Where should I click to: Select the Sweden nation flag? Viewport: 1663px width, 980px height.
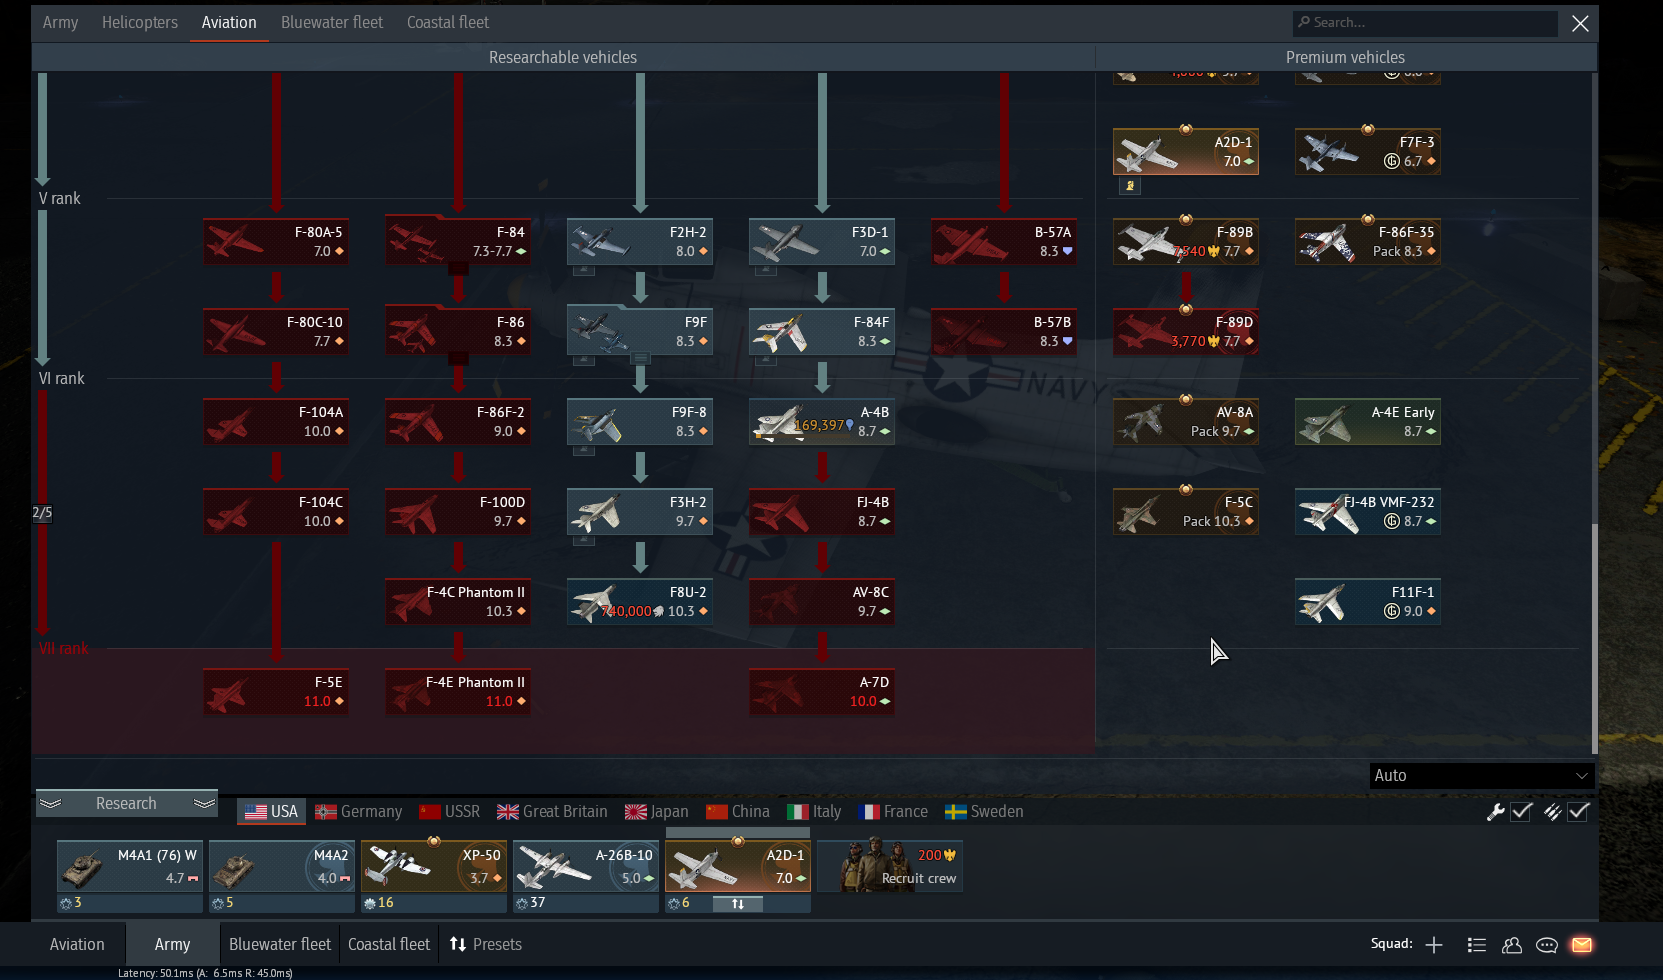[984, 812]
